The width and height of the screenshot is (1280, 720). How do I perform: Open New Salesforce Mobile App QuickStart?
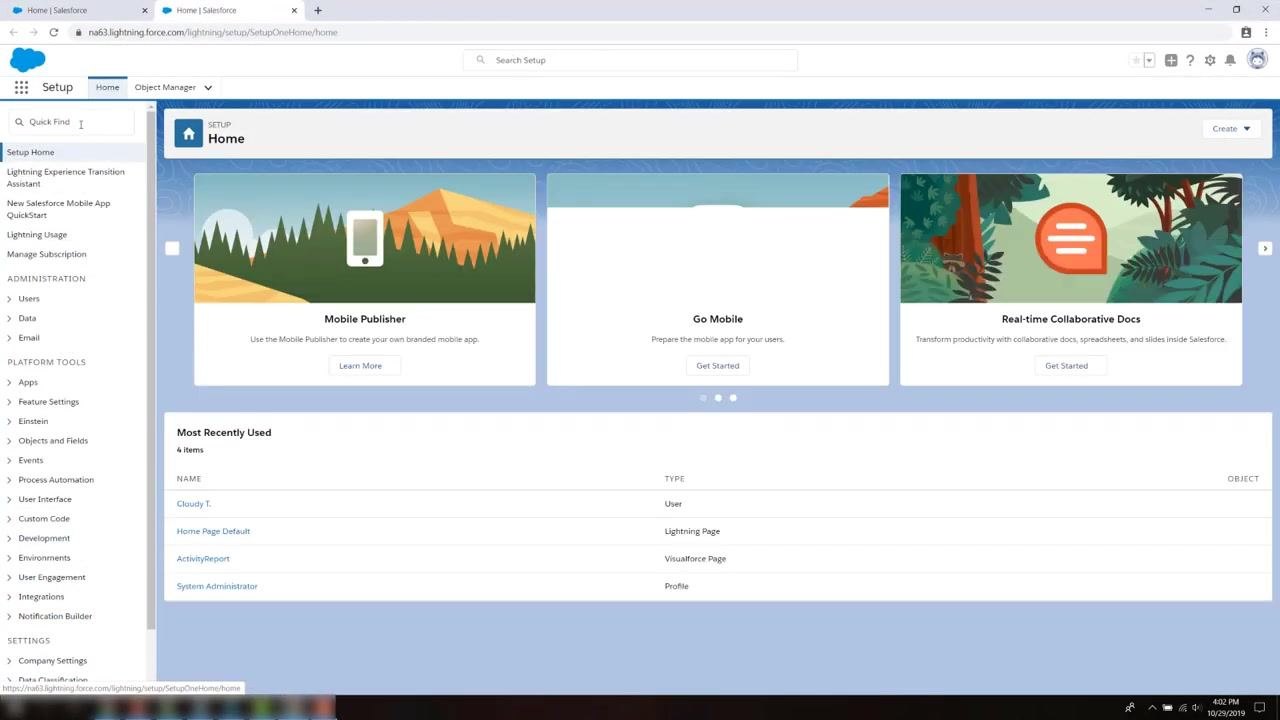pyautogui.click(x=59, y=209)
